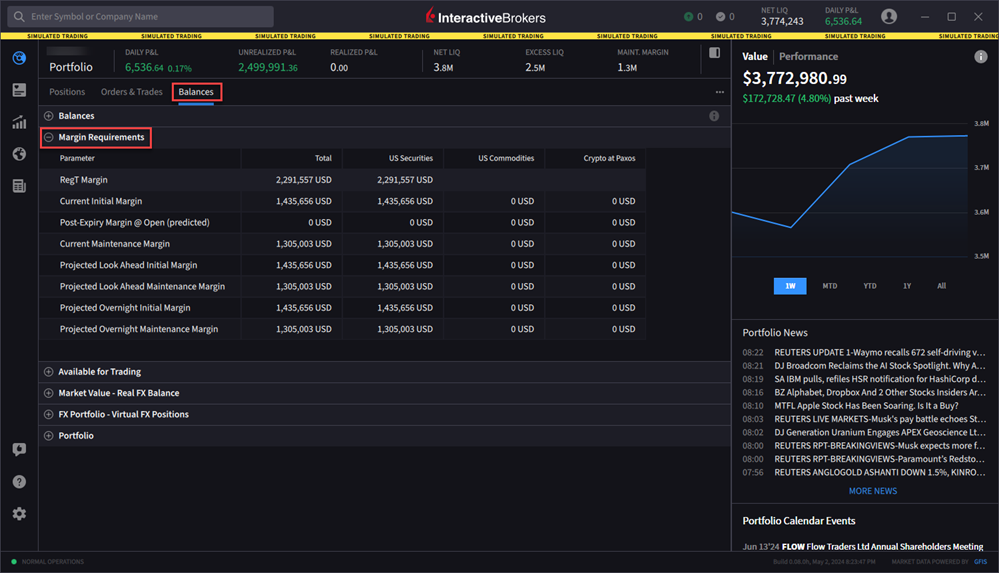
Task: Open the three-dots more options menu
Action: tap(719, 92)
